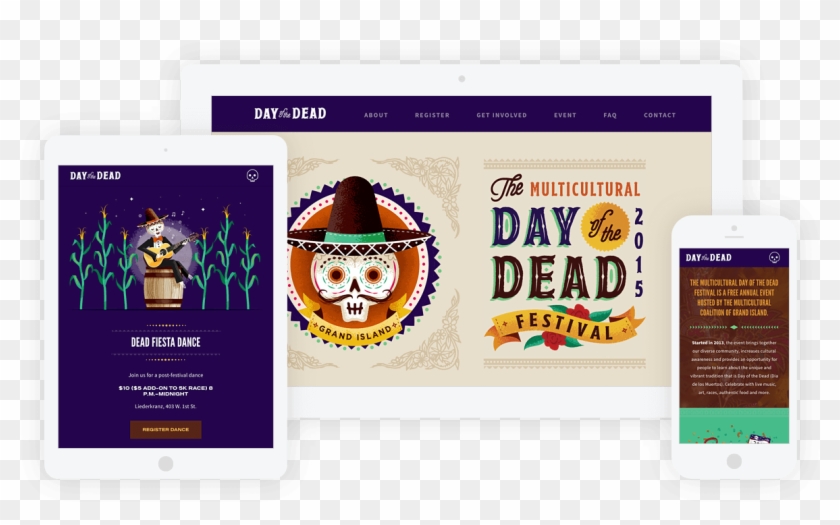Click the 'Started in 2013' paragraph on phone
This screenshot has height=525, width=840.
tap(734, 368)
